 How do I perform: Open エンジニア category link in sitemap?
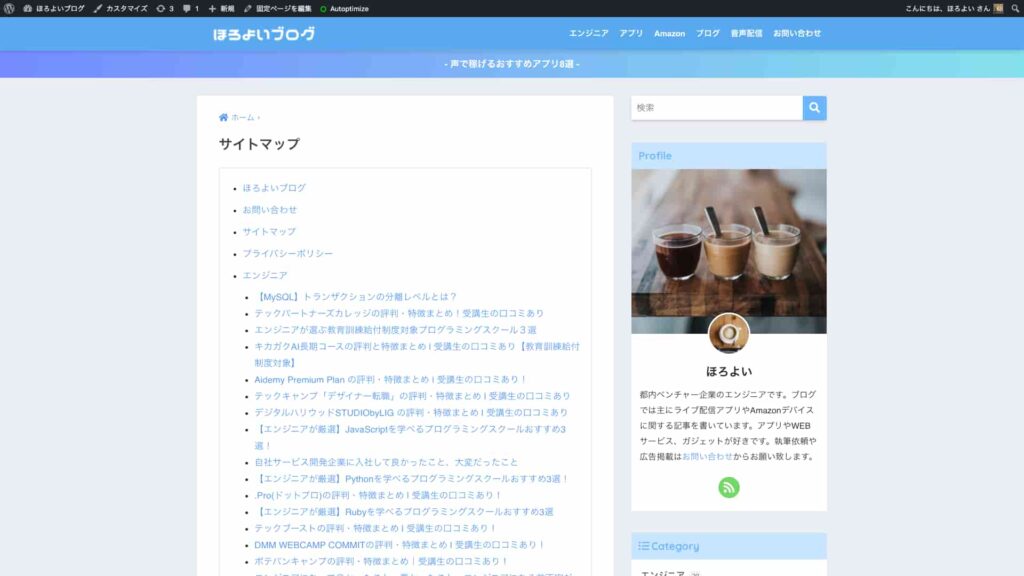(264, 276)
